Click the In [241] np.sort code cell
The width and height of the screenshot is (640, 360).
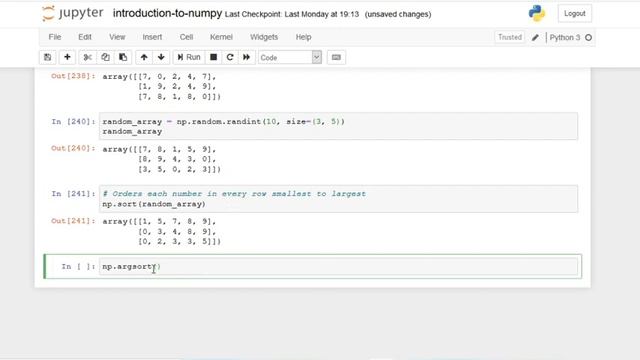[338, 199]
